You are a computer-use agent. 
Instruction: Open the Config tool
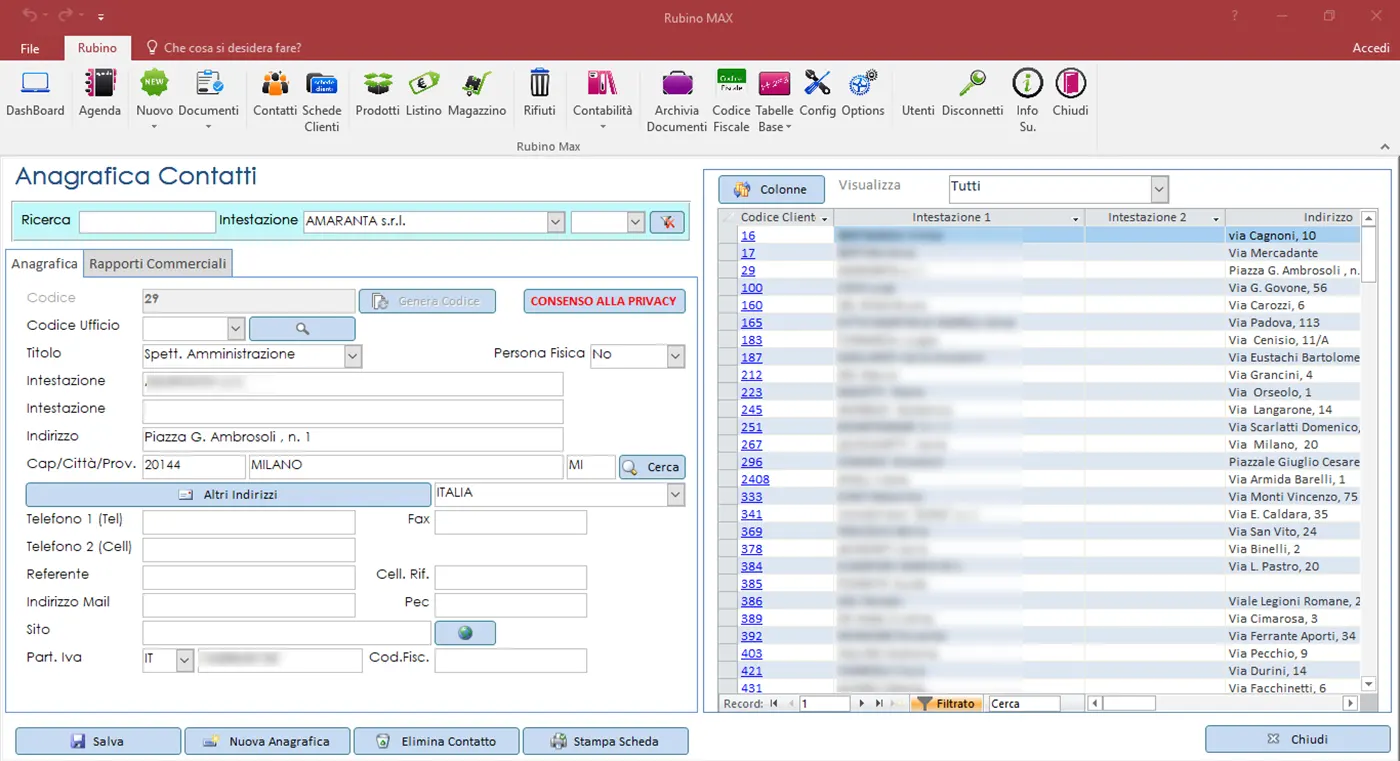click(817, 94)
